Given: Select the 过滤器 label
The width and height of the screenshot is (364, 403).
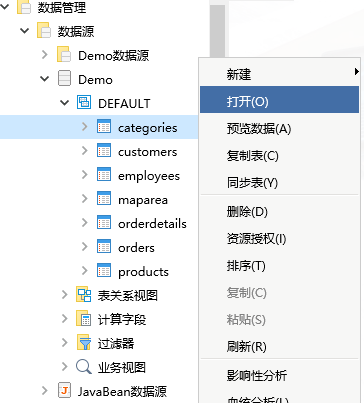Looking at the screenshot, I should coord(116,343).
